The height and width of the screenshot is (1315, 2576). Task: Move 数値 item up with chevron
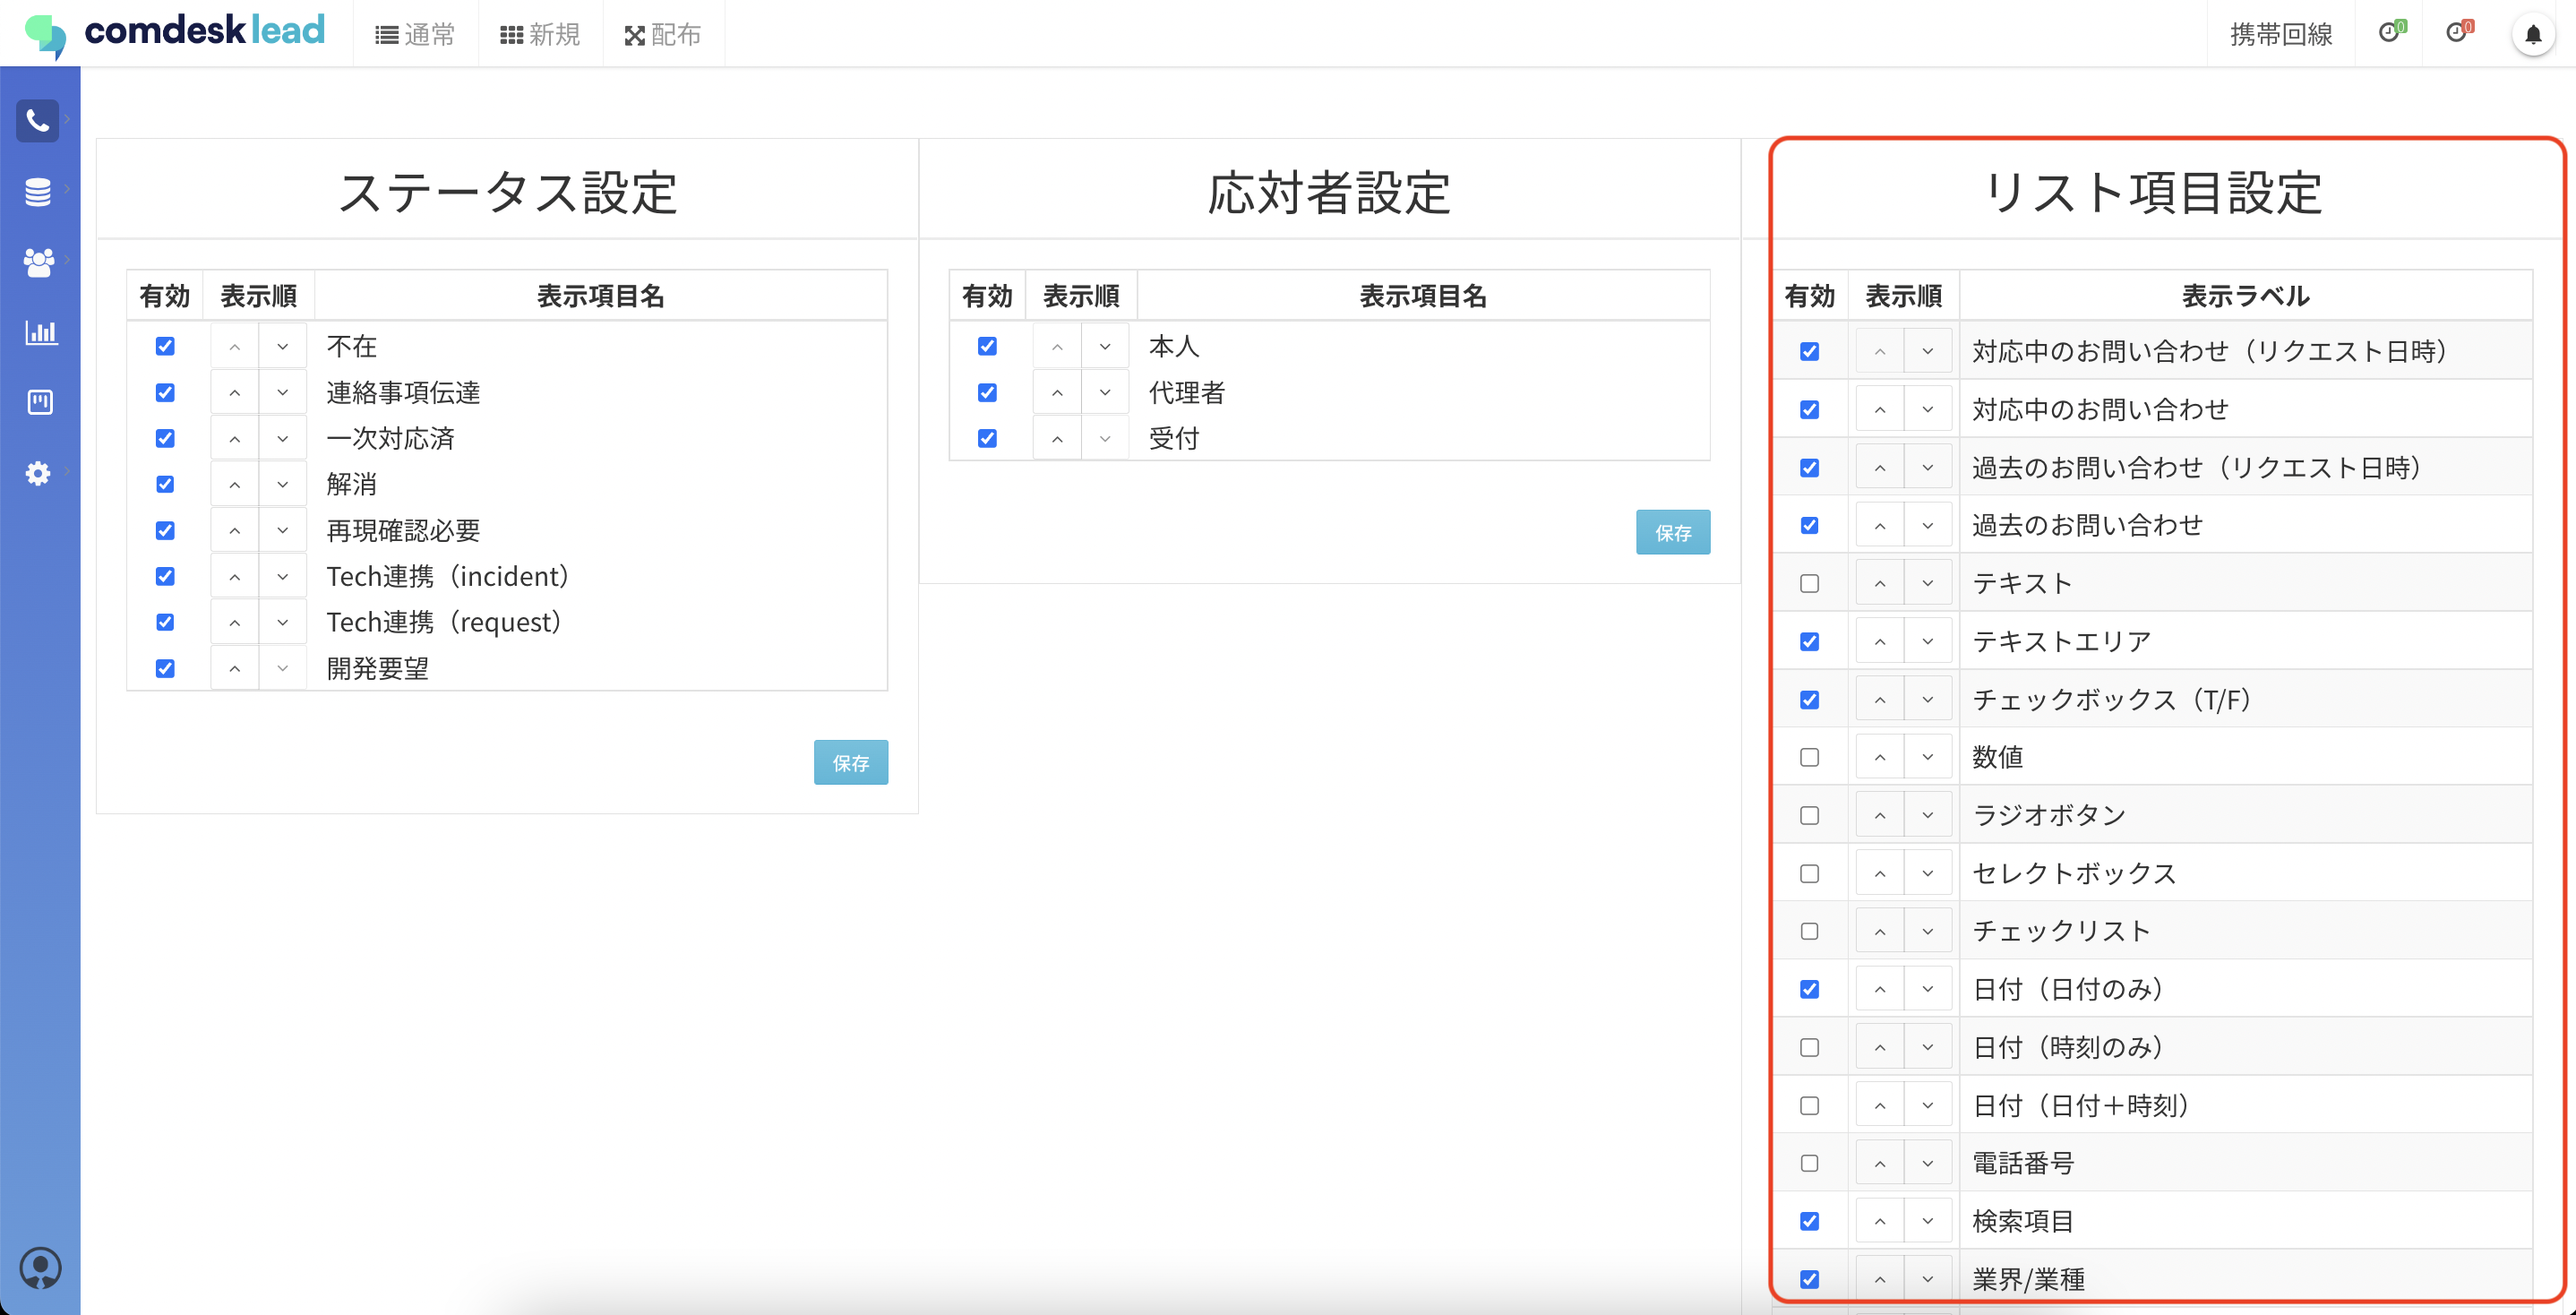[x=1879, y=757]
